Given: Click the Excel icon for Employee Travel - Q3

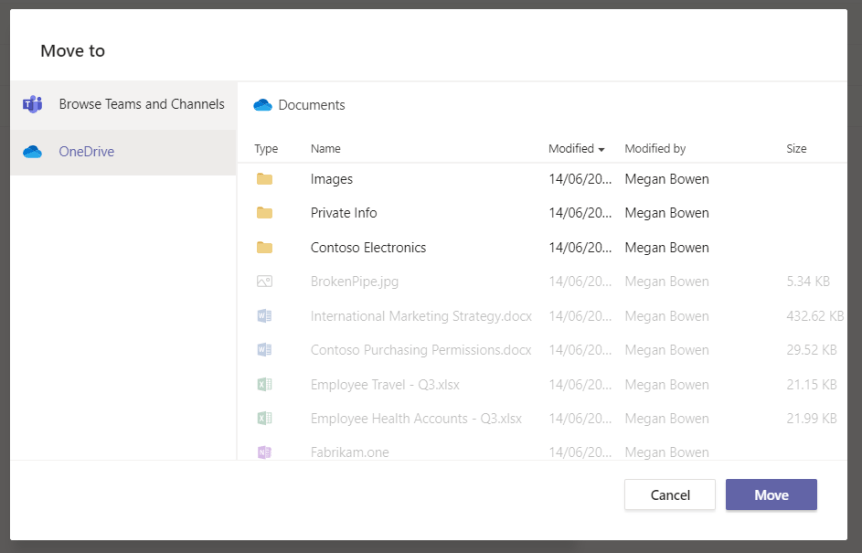Looking at the screenshot, I should 264,385.
